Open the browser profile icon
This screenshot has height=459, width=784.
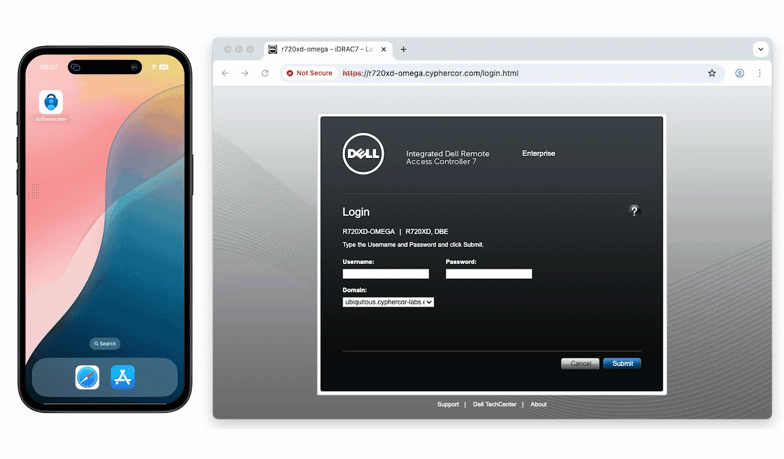coord(740,73)
